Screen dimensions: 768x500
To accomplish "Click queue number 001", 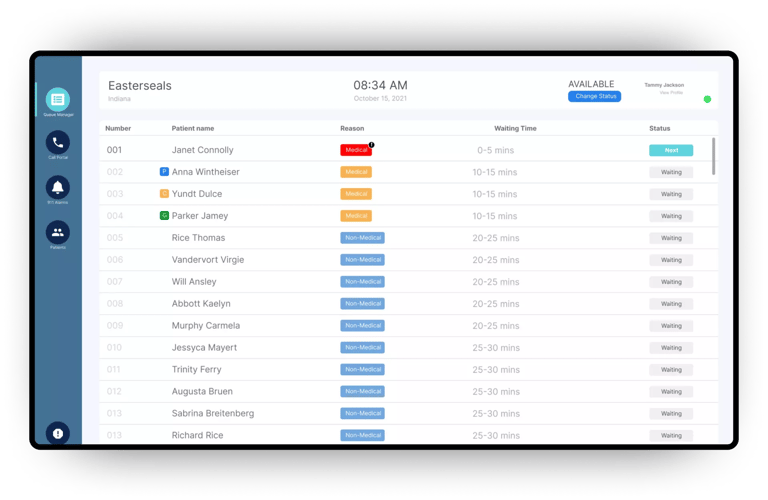I will 114,150.
